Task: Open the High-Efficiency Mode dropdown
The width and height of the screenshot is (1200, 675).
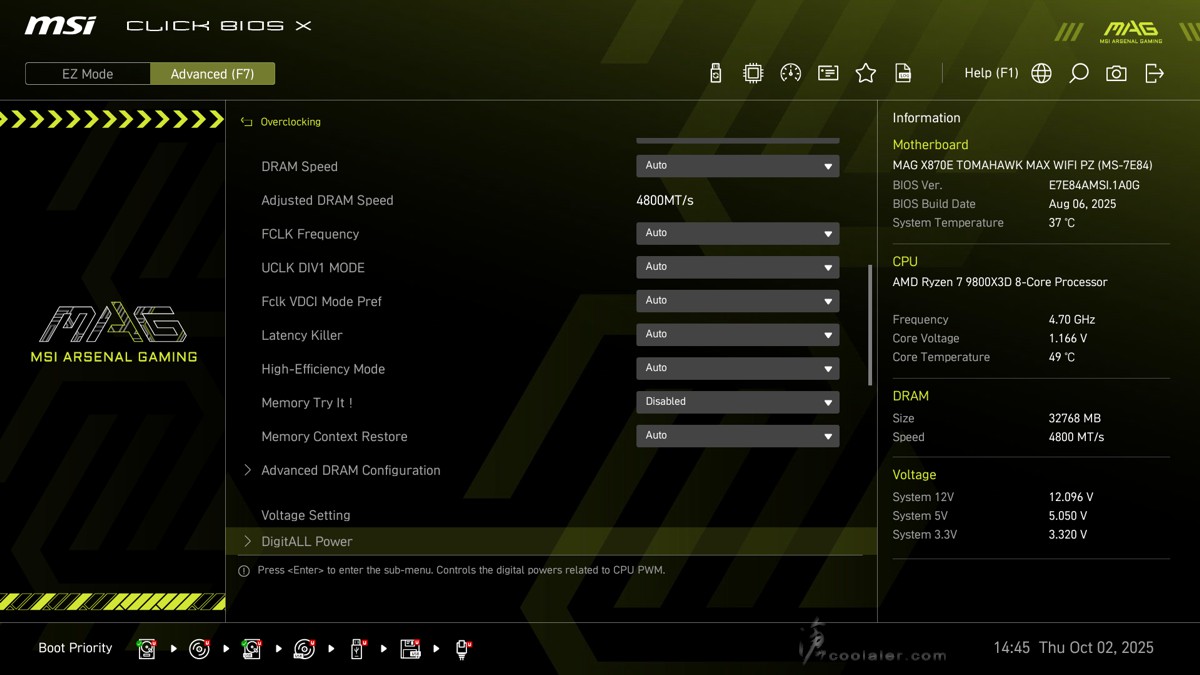Action: [x=737, y=368]
